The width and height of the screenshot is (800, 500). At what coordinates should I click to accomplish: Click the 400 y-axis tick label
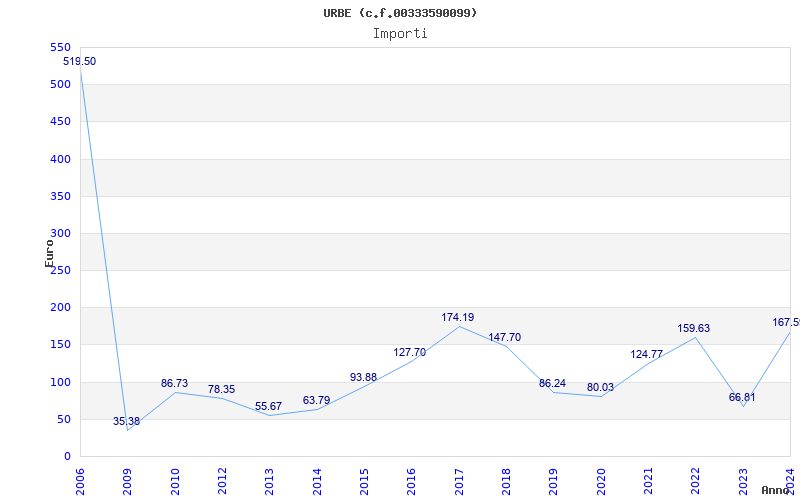coord(60,159)
